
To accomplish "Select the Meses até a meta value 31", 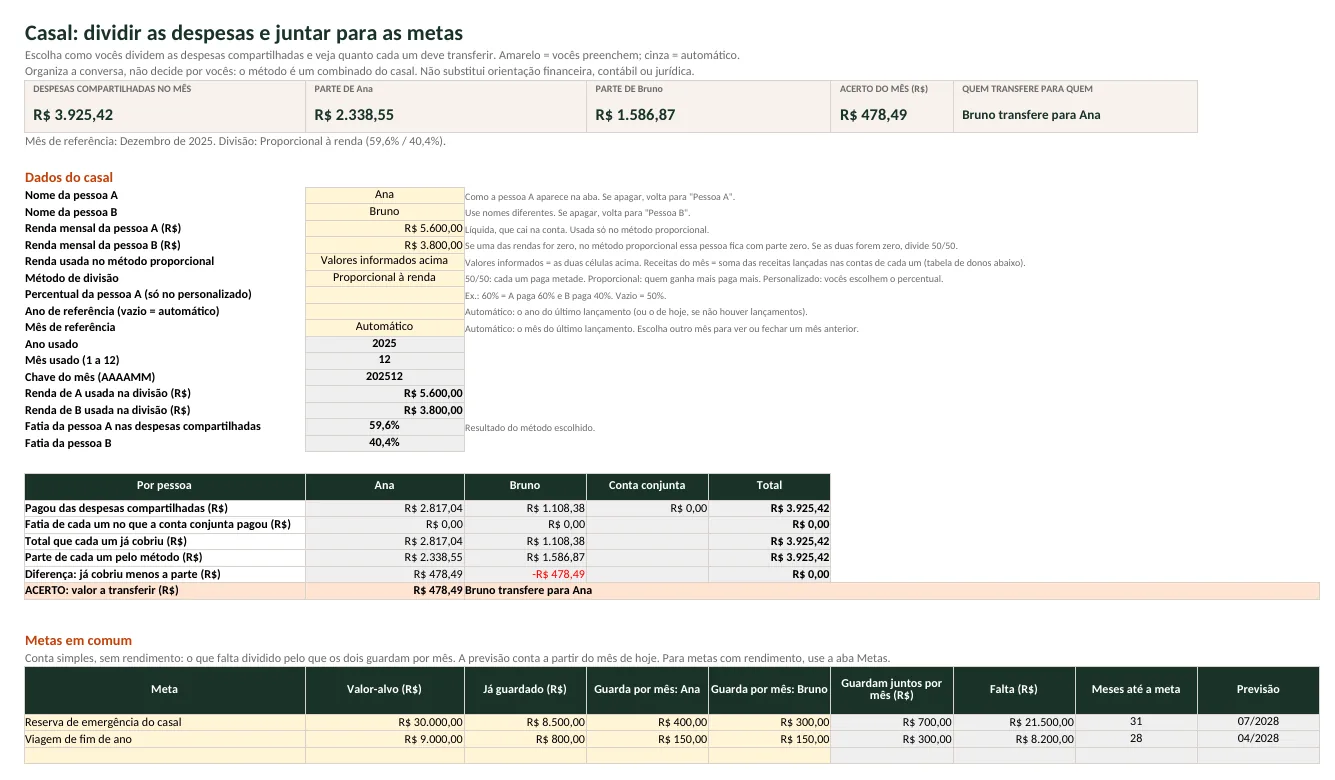I will pos(1136,722).
